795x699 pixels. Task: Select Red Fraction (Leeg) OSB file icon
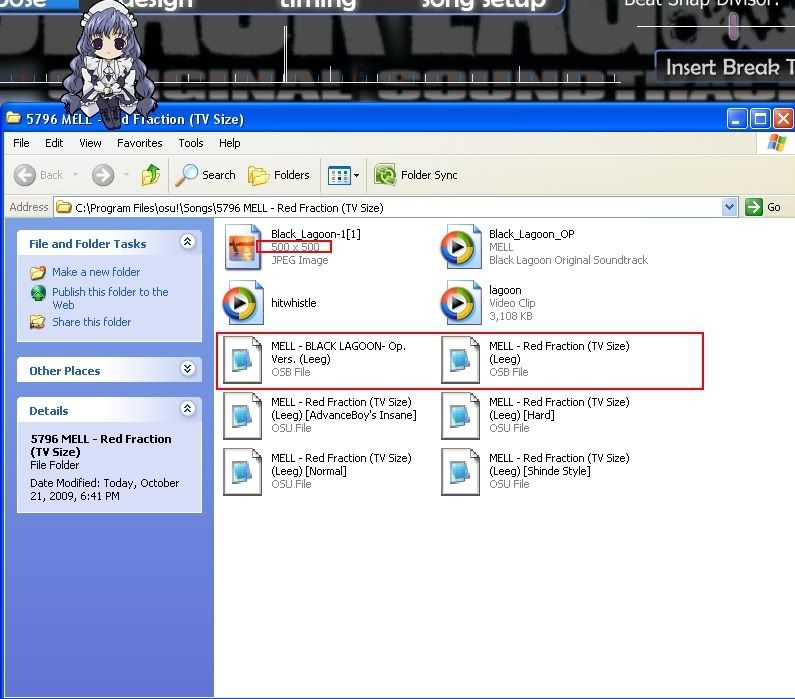(x=460, y=359)
